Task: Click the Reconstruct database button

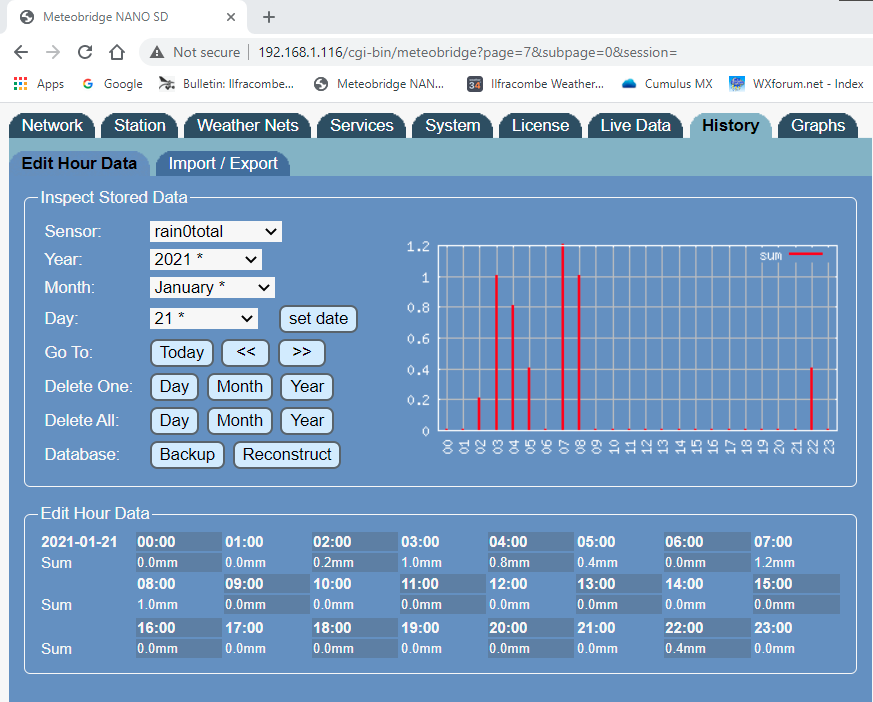Action: (x=287, y=454)
